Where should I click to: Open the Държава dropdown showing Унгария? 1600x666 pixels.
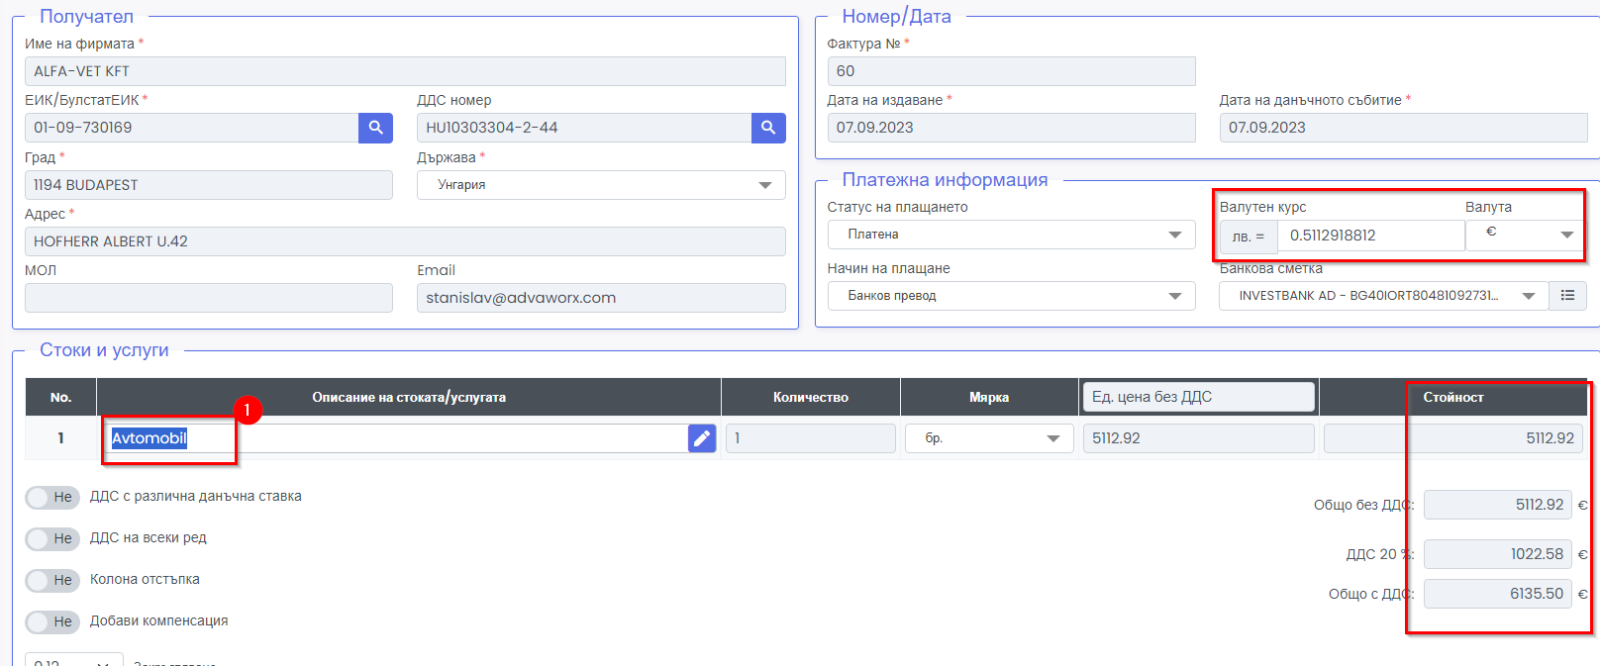(600, 185)
